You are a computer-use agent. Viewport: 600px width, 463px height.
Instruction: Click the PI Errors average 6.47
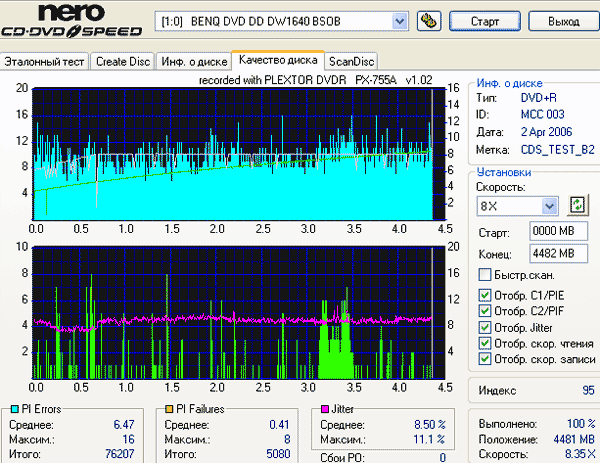pos(124,425)
